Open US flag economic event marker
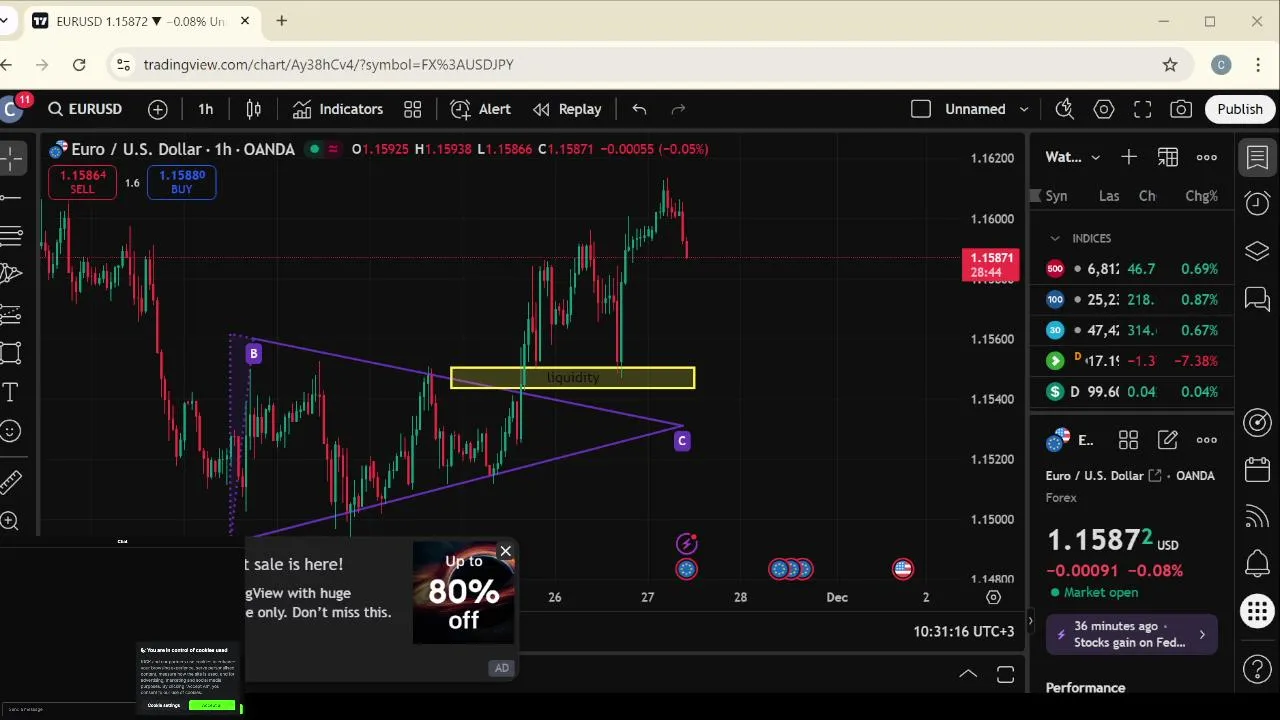This screenshot has height=720, width=1280. coord(903,569)
